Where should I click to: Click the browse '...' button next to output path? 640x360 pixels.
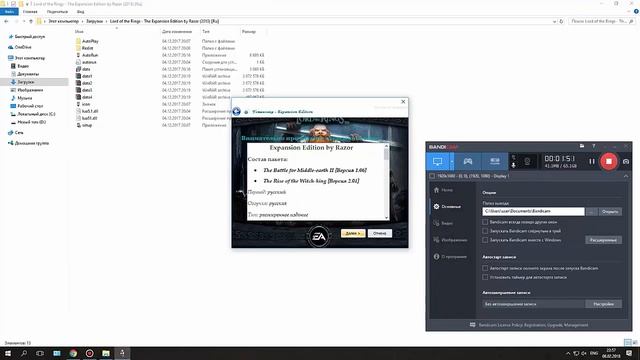[x=591, y=211]
